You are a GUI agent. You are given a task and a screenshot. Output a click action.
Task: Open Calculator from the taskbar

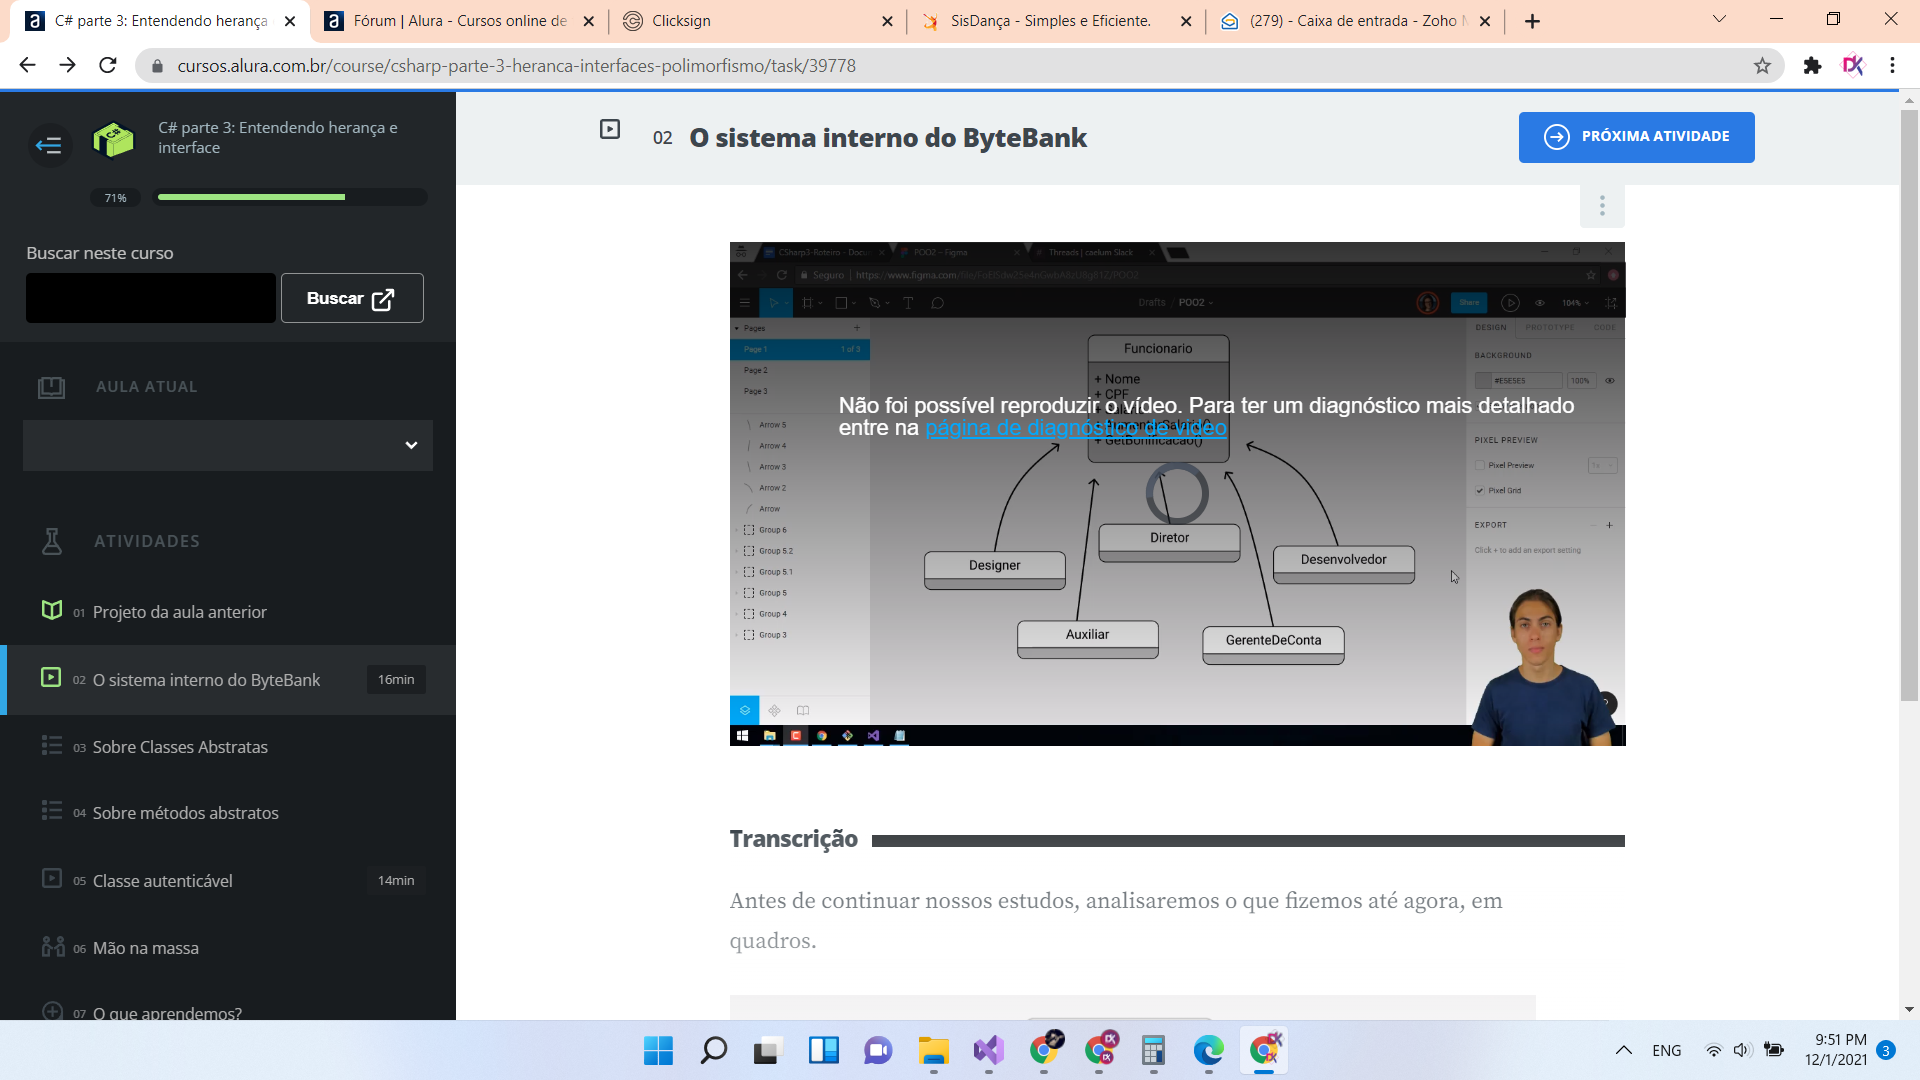coord(1153,1051)
